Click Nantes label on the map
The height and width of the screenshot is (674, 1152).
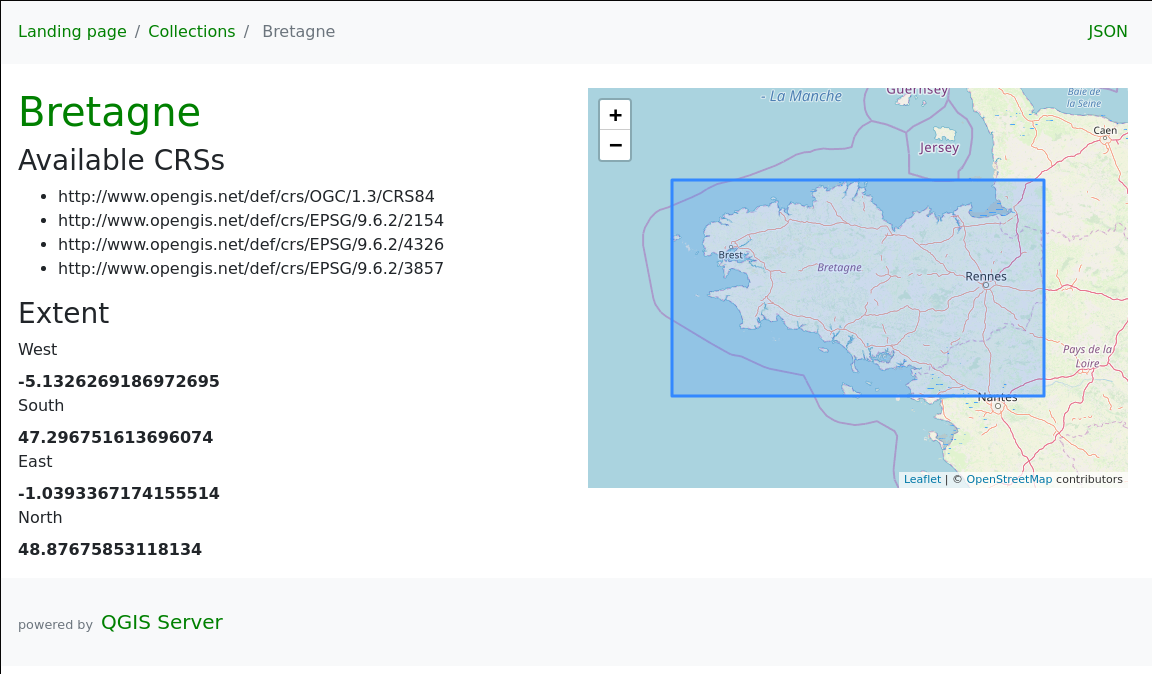(x=997, y=397)
